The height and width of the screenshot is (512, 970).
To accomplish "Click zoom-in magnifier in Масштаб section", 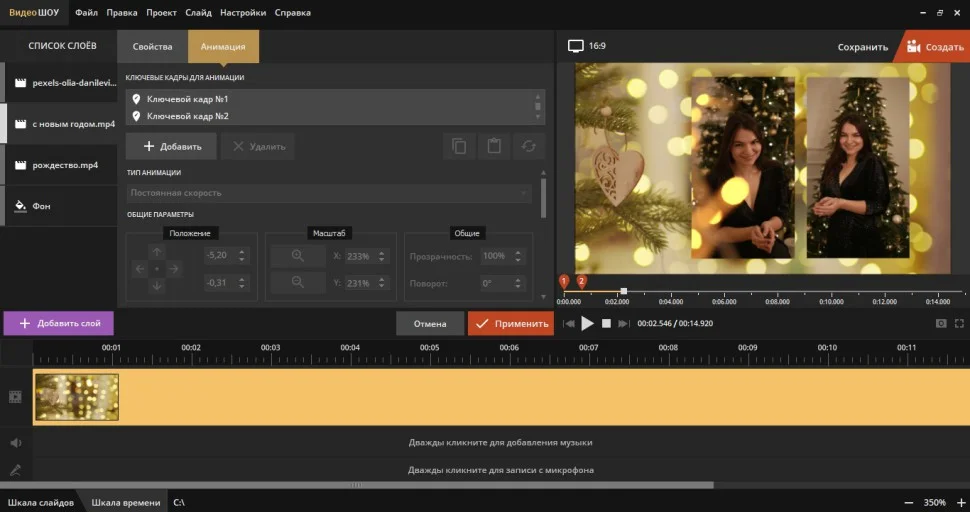I will (x=297, y=256).
